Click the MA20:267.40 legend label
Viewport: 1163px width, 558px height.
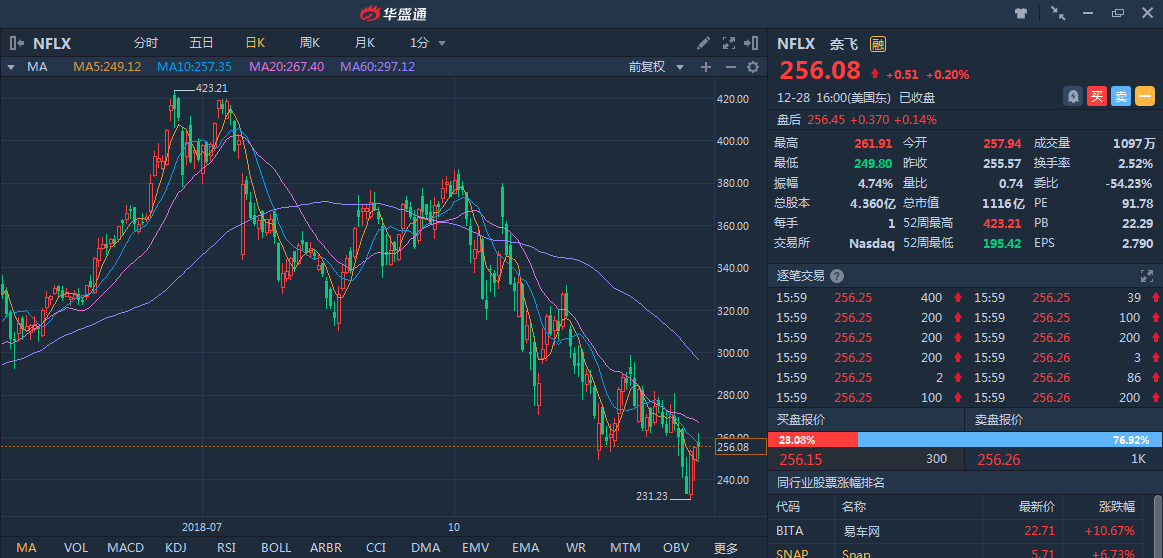coord(286,67)
